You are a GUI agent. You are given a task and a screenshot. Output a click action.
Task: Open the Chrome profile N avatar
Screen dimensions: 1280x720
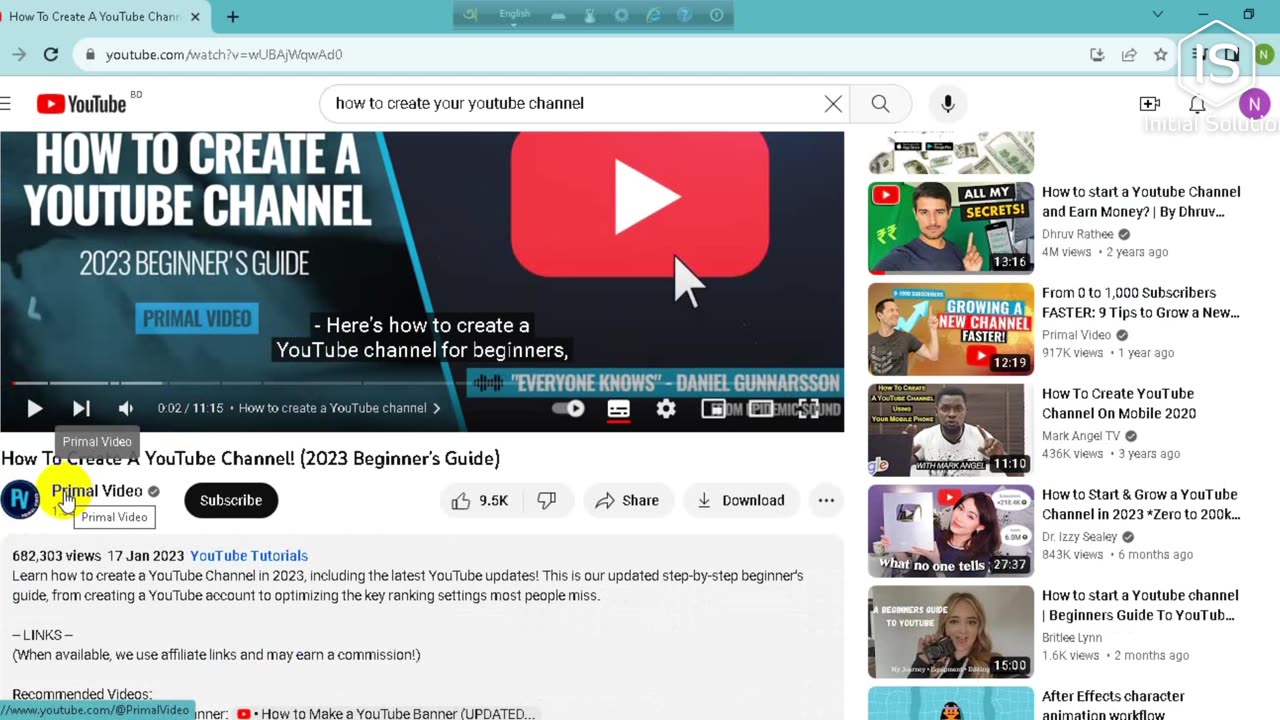pos(1262,55)
